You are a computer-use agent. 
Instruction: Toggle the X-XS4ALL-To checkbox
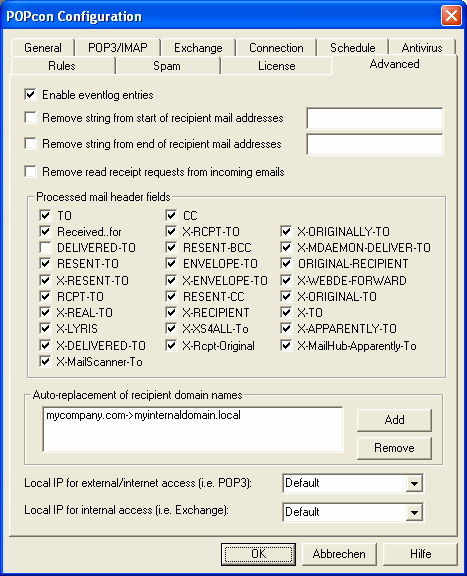pyautogui.click(x=171, y=328)
